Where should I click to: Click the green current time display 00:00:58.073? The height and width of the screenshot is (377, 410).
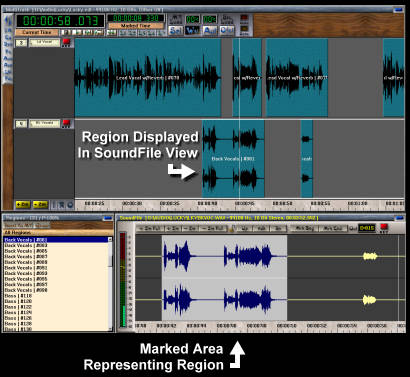pos(60,21)
